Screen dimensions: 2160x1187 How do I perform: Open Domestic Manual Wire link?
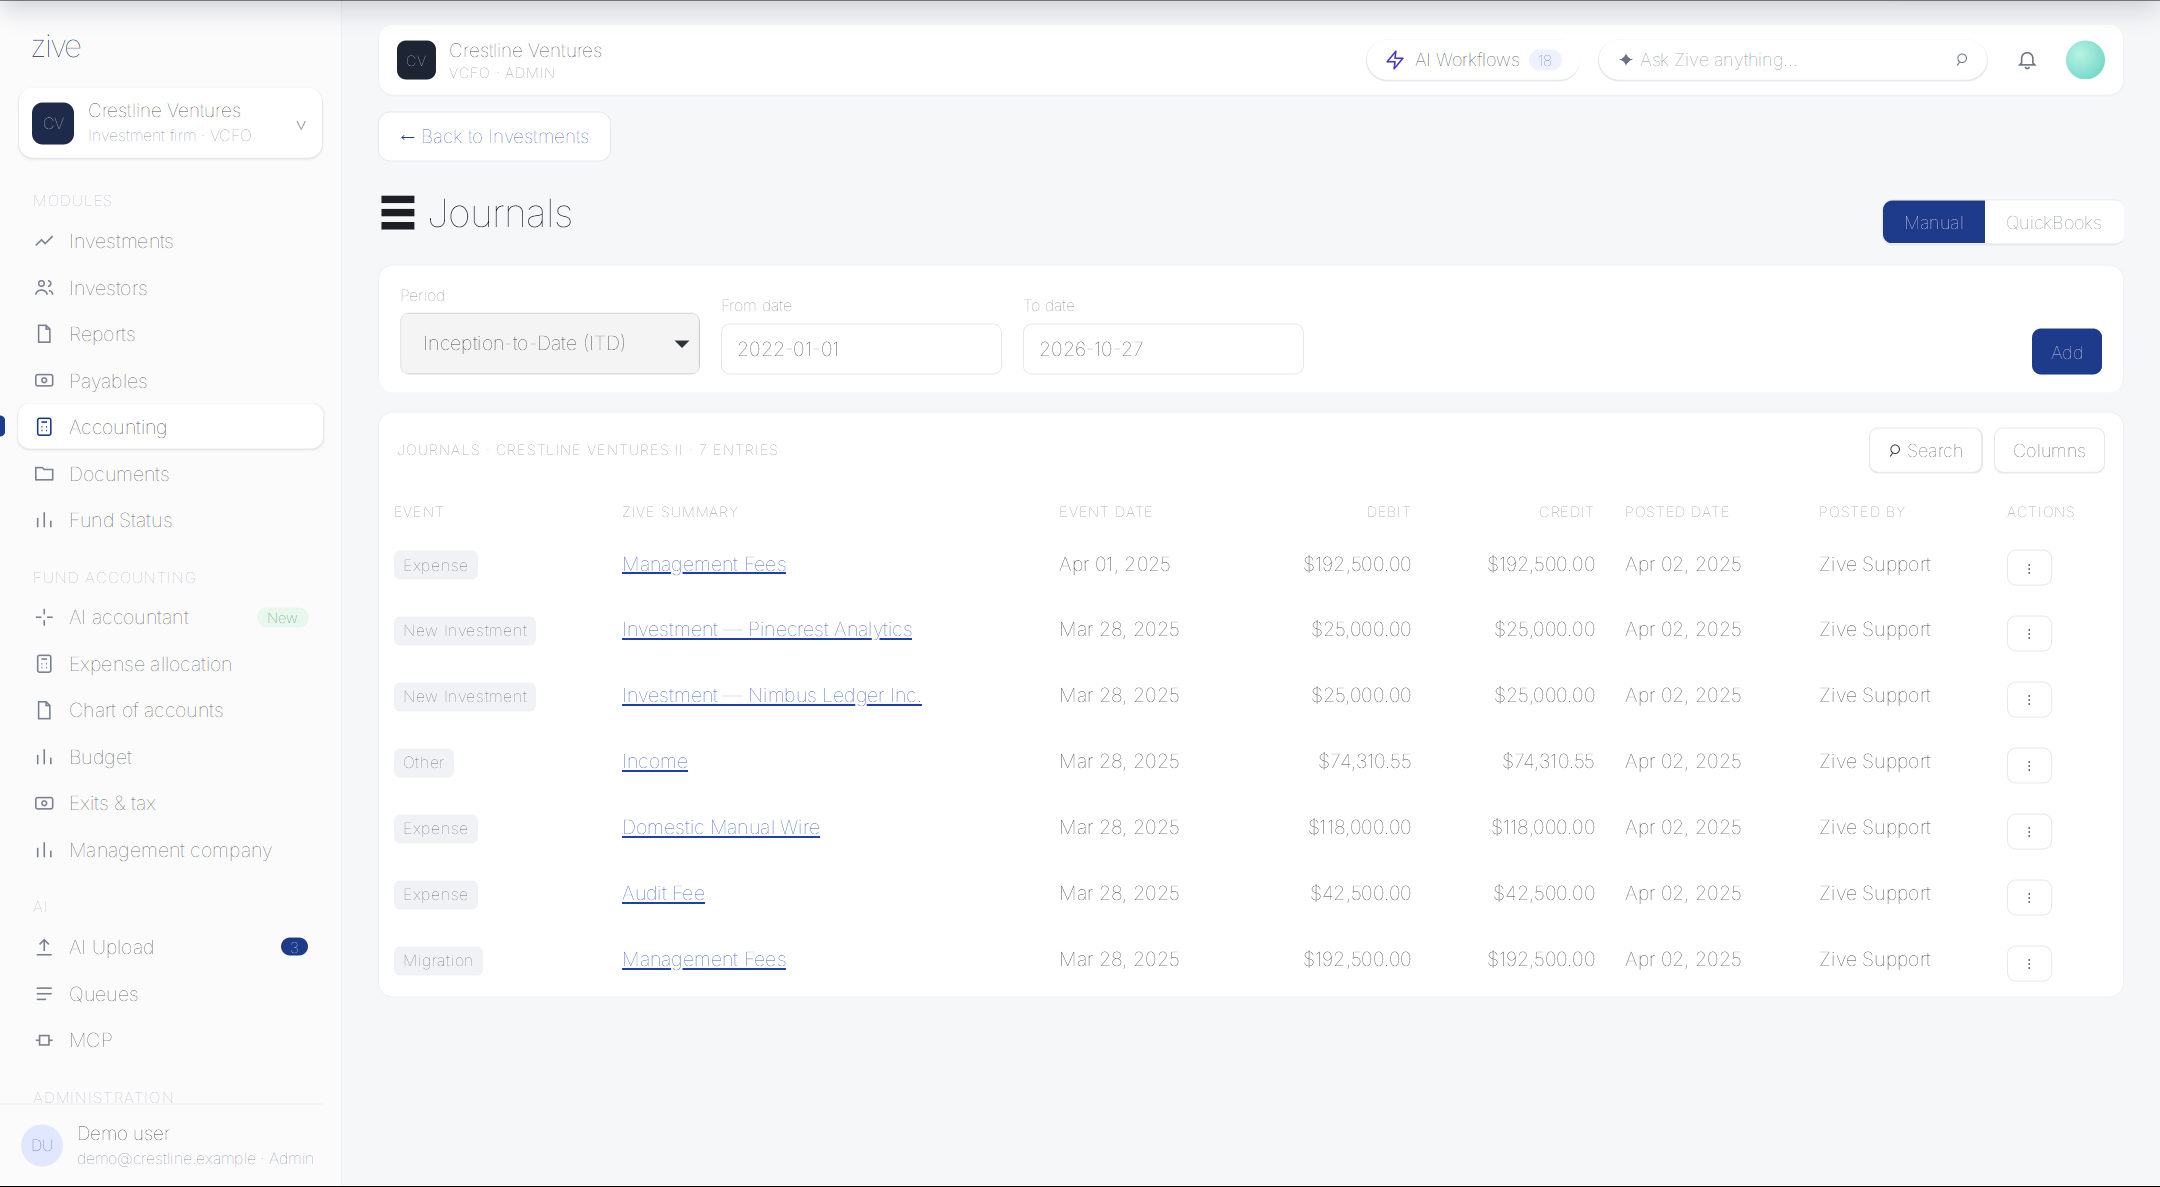pos(720,827)
